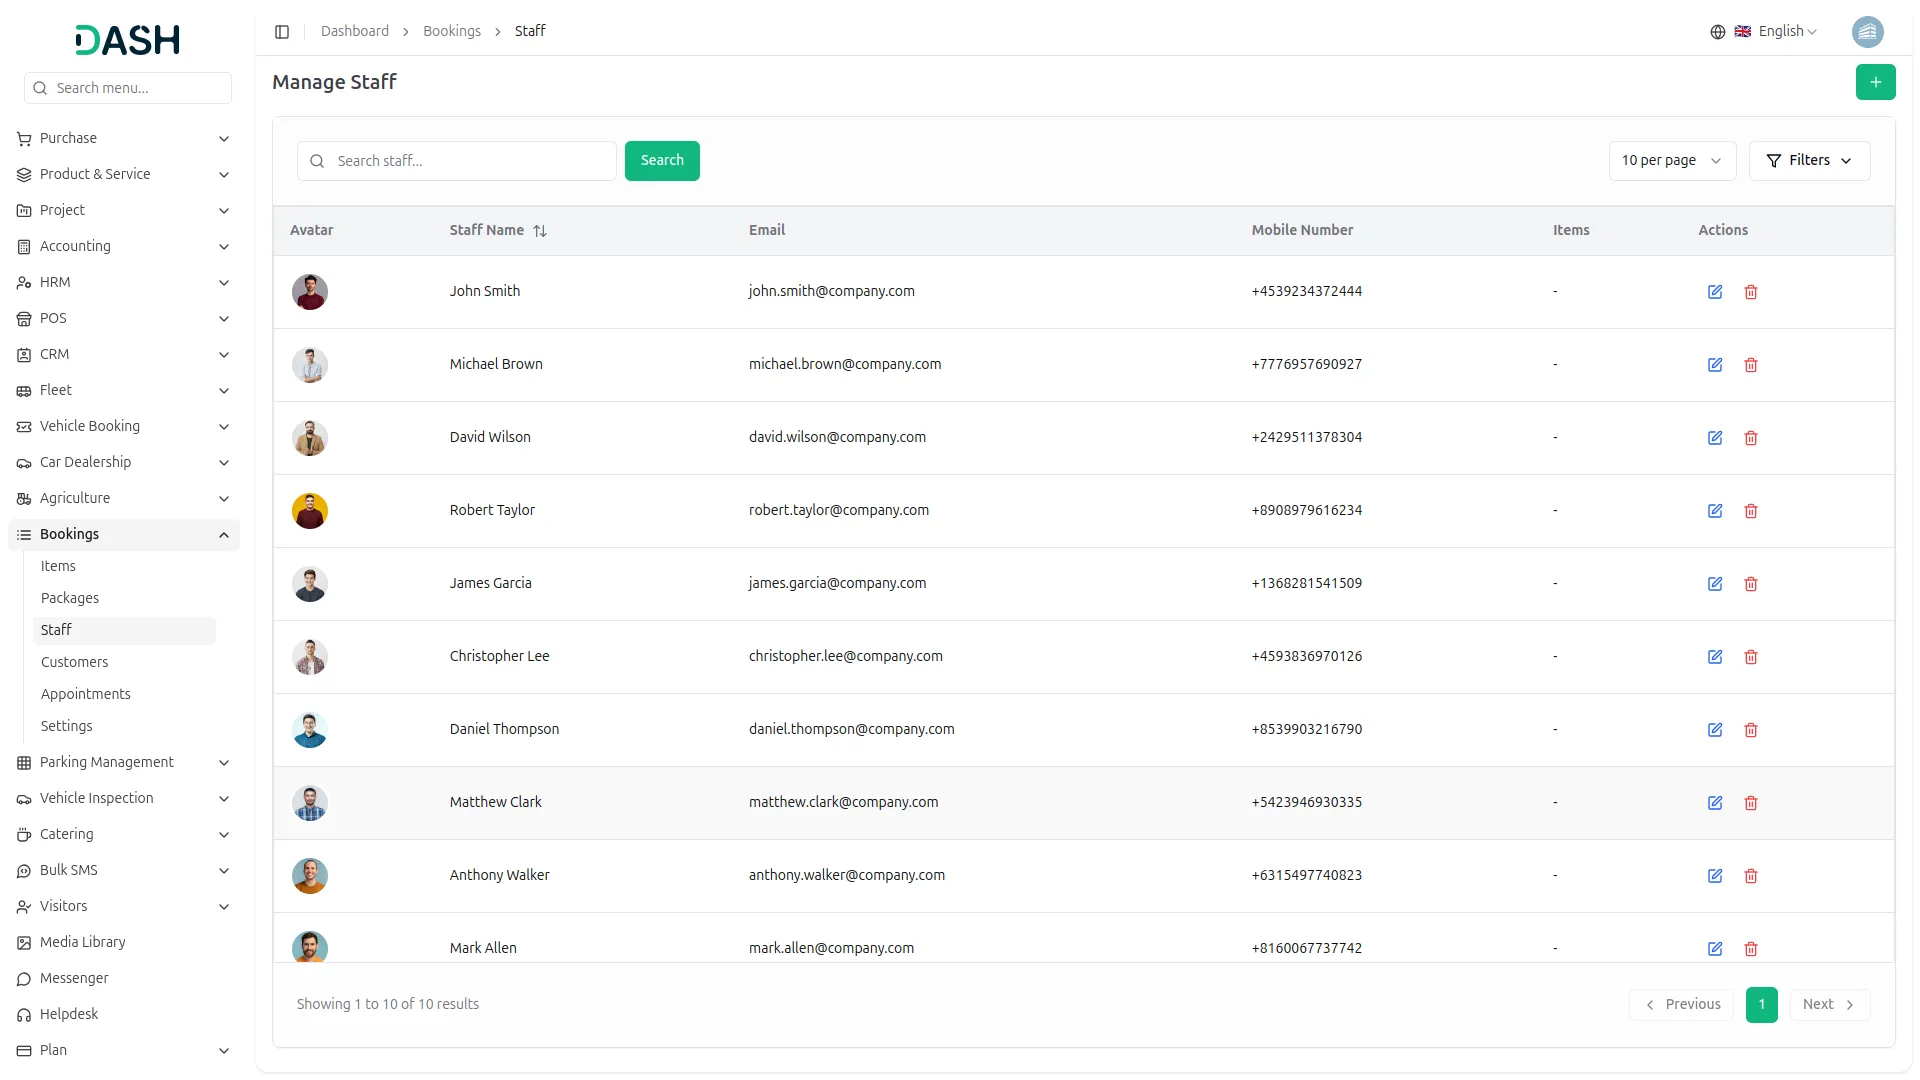Edit the Daniel Thompson staff record
Image resolution: width=1920 pixels, height=1080 pixels.
[1714, 730]
